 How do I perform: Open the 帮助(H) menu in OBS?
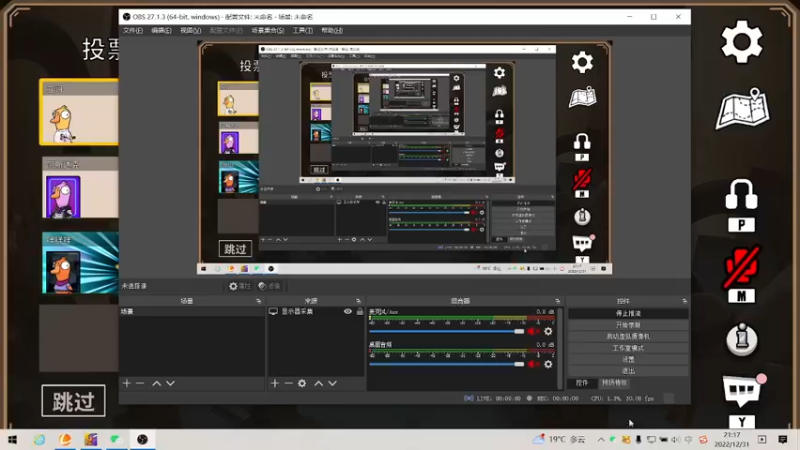pyautogui.click(x=332, y=31)
